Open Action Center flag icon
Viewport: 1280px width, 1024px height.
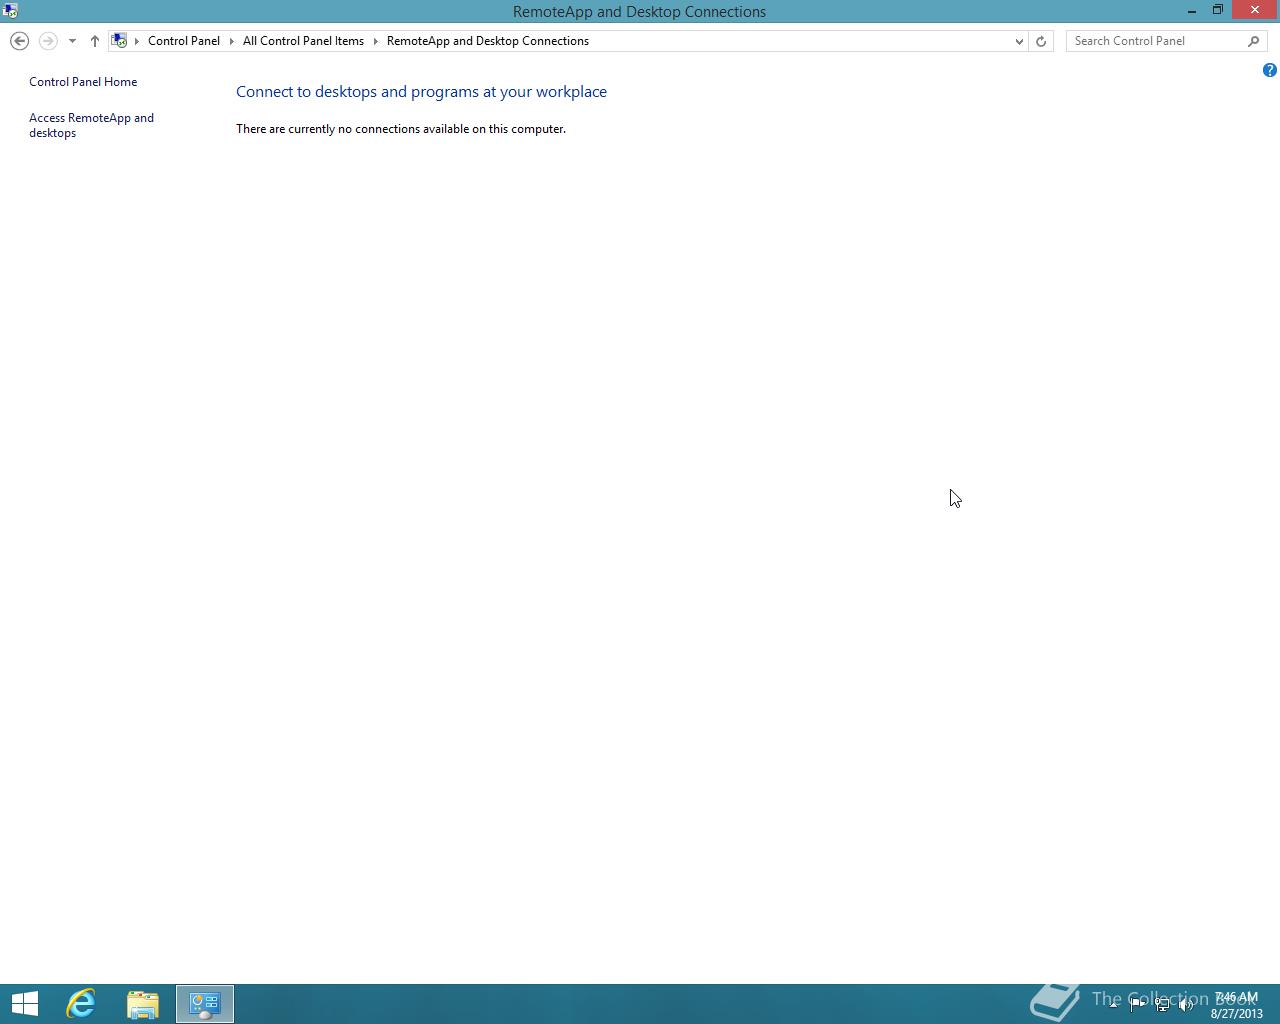tap(1137, 1005)
